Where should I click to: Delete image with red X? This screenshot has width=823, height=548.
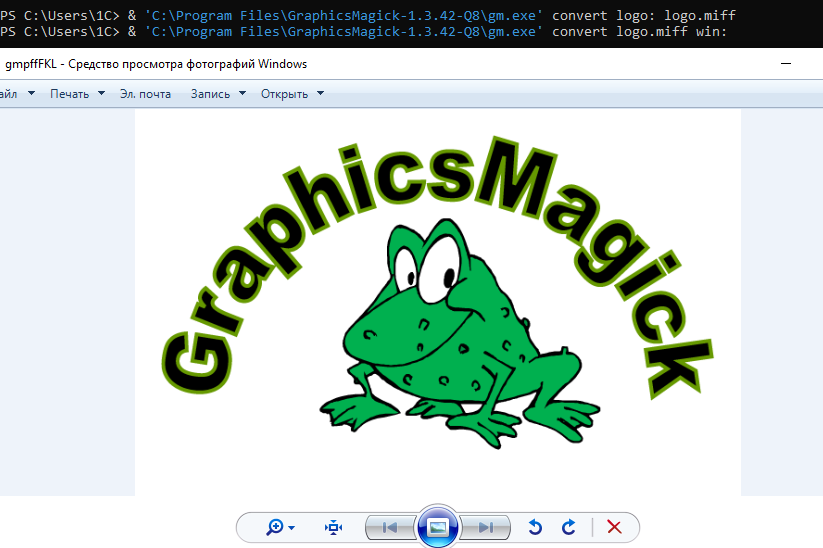614,526
